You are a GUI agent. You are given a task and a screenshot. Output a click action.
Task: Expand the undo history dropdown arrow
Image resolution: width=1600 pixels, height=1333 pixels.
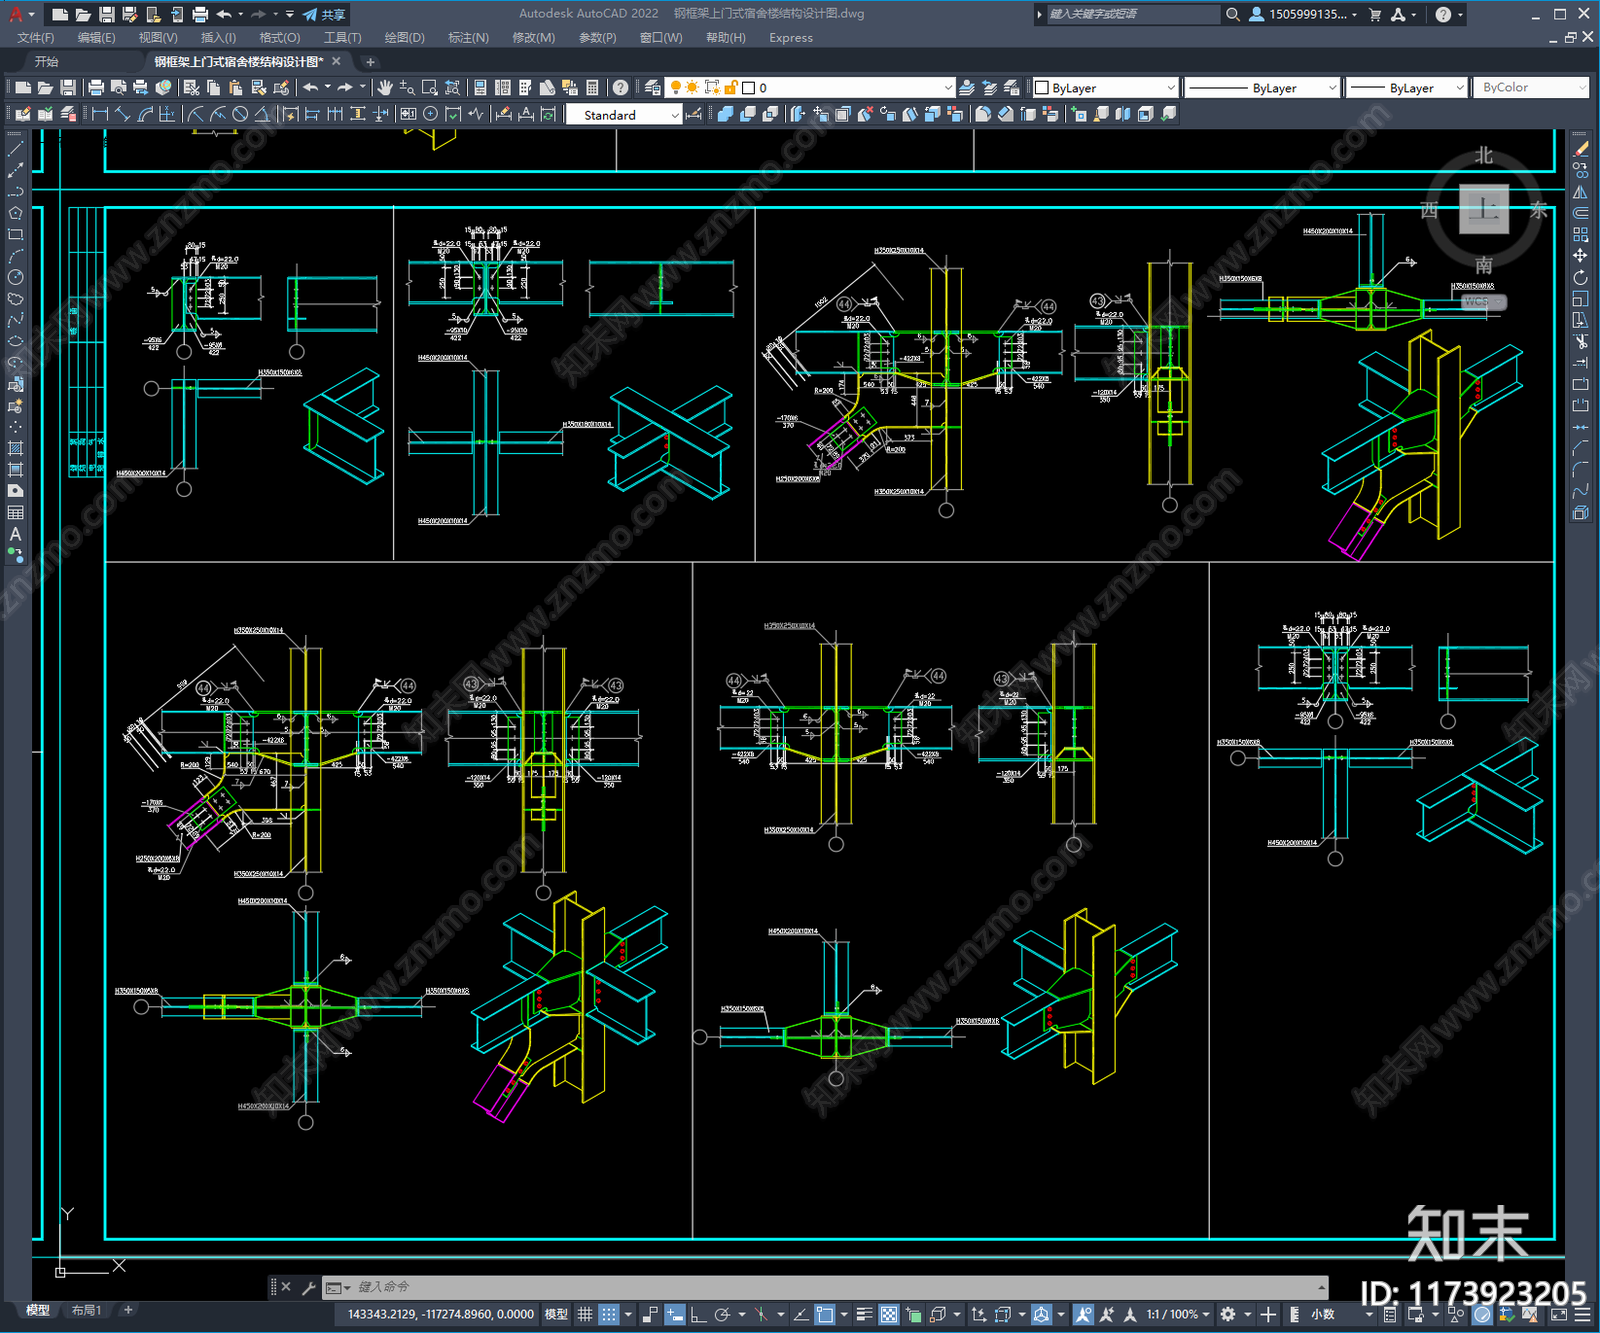(328, 88)
